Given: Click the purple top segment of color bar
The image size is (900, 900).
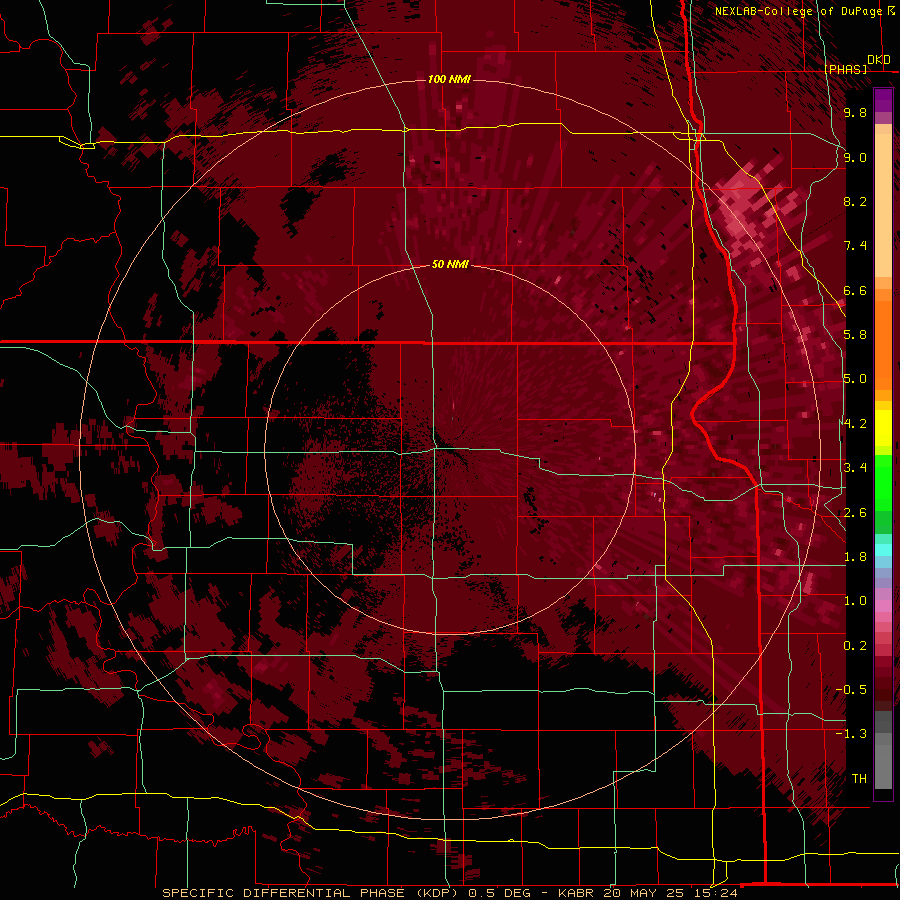Looking at the screenshot, I should point(883,100).
